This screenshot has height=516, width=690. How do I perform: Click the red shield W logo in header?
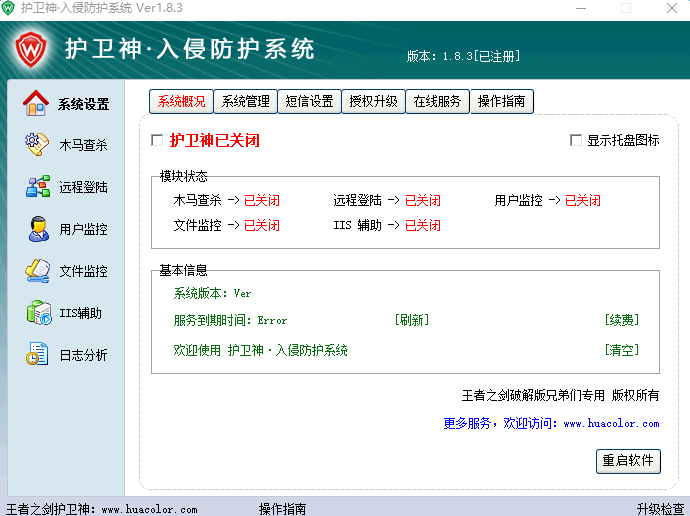click(x=31, y=50)
